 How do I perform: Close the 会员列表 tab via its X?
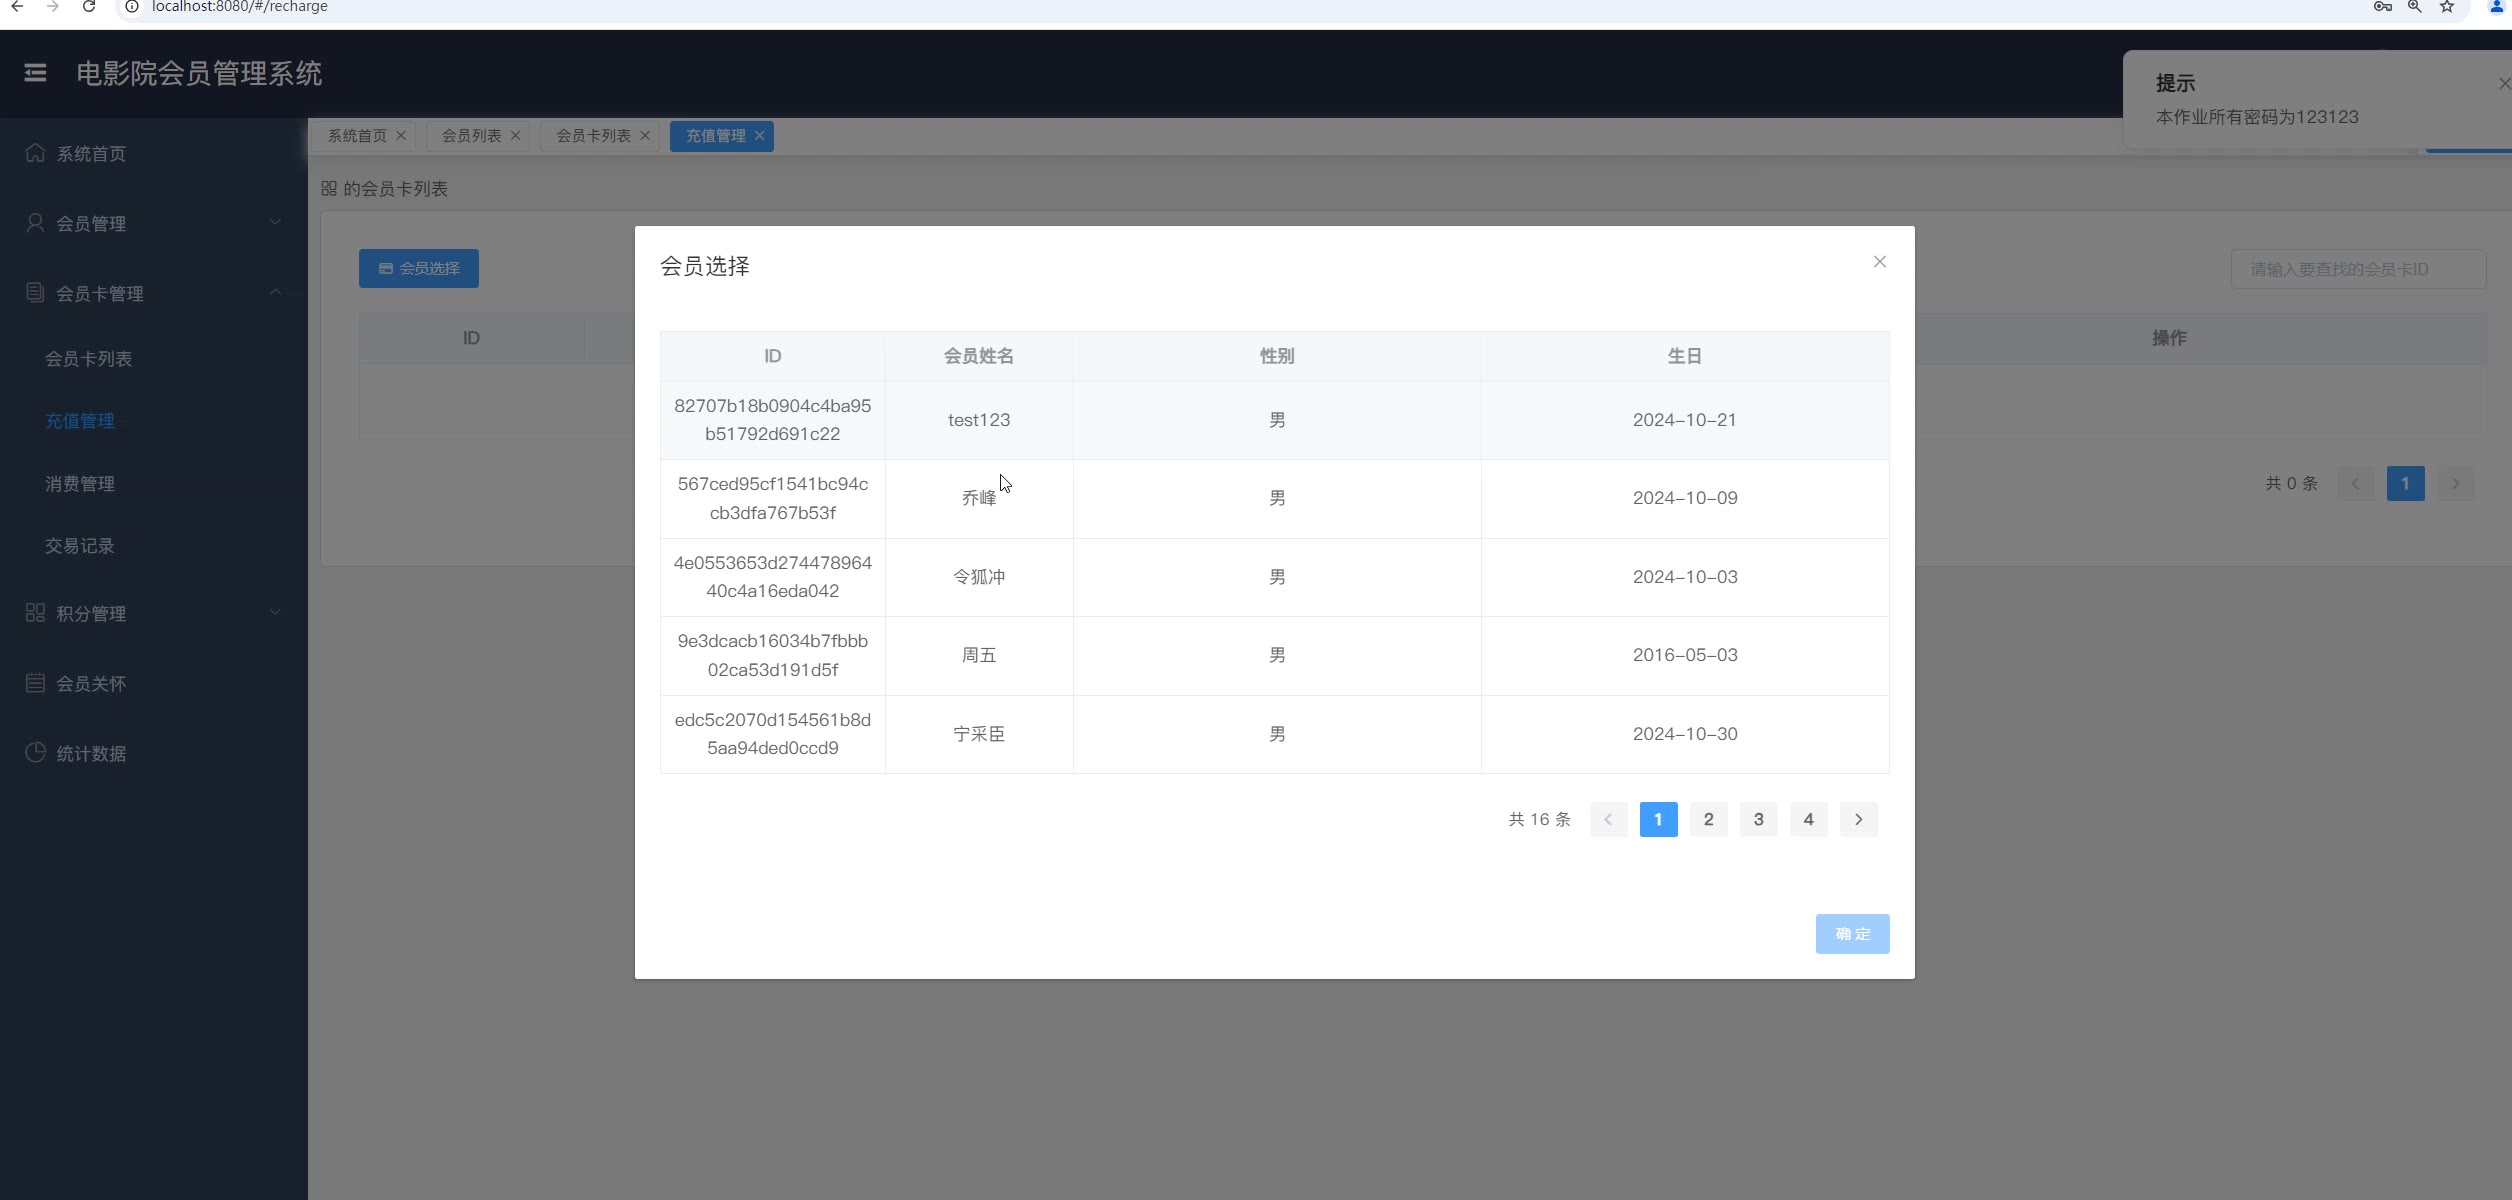(x=516, y=136)
